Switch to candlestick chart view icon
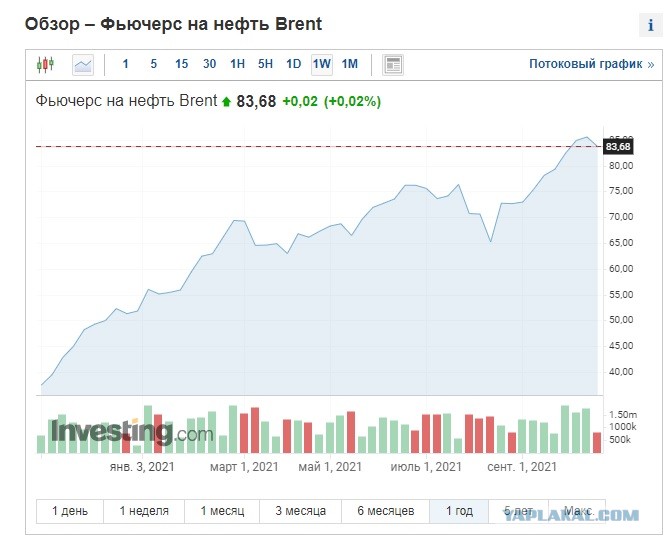 click(x=45, y=64)
